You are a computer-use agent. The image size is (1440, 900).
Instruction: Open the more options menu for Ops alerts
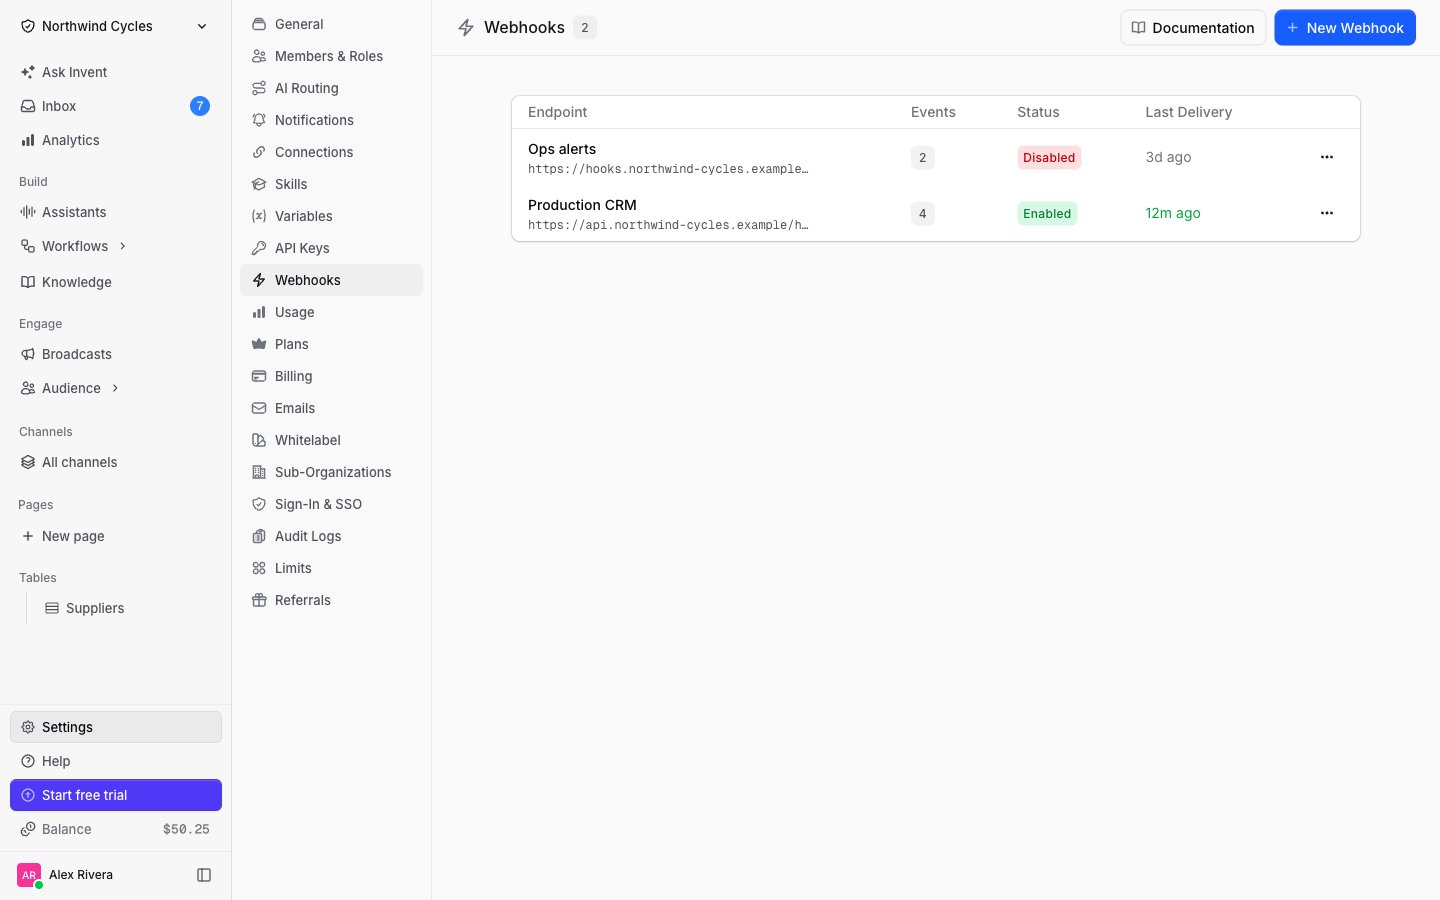[1327, 157]
